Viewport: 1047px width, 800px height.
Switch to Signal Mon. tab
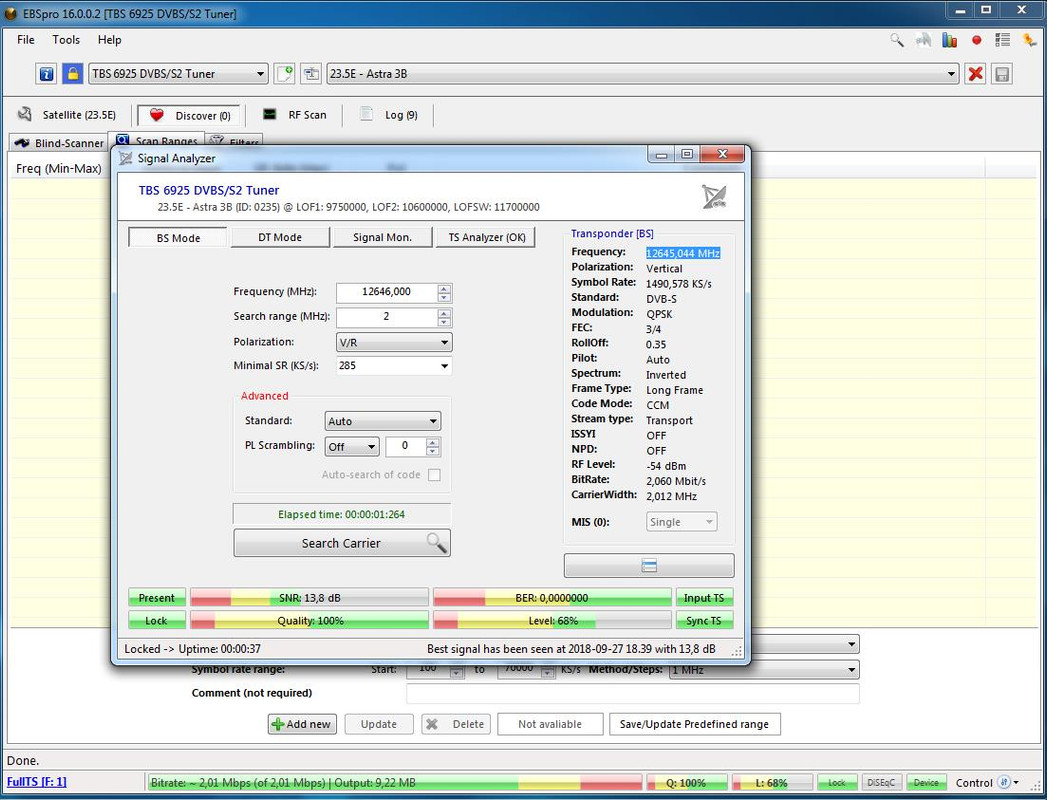(x=383, y=237)
